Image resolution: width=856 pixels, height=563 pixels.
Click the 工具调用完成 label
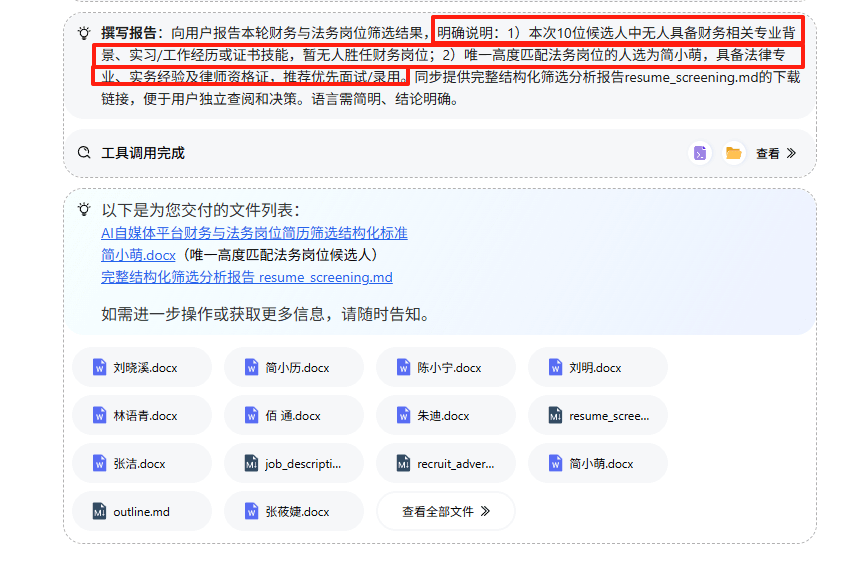pyautogui.click(x=143, y=153)
